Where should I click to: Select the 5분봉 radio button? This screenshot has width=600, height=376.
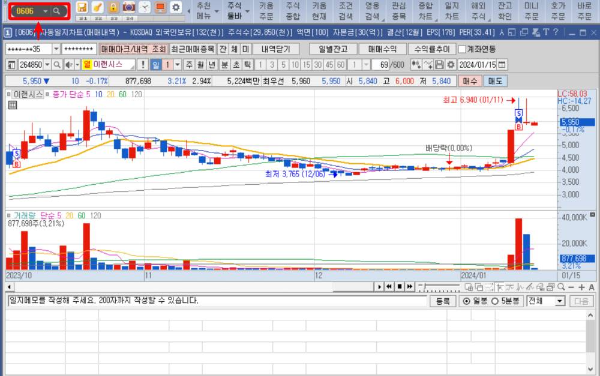[495, 301]
